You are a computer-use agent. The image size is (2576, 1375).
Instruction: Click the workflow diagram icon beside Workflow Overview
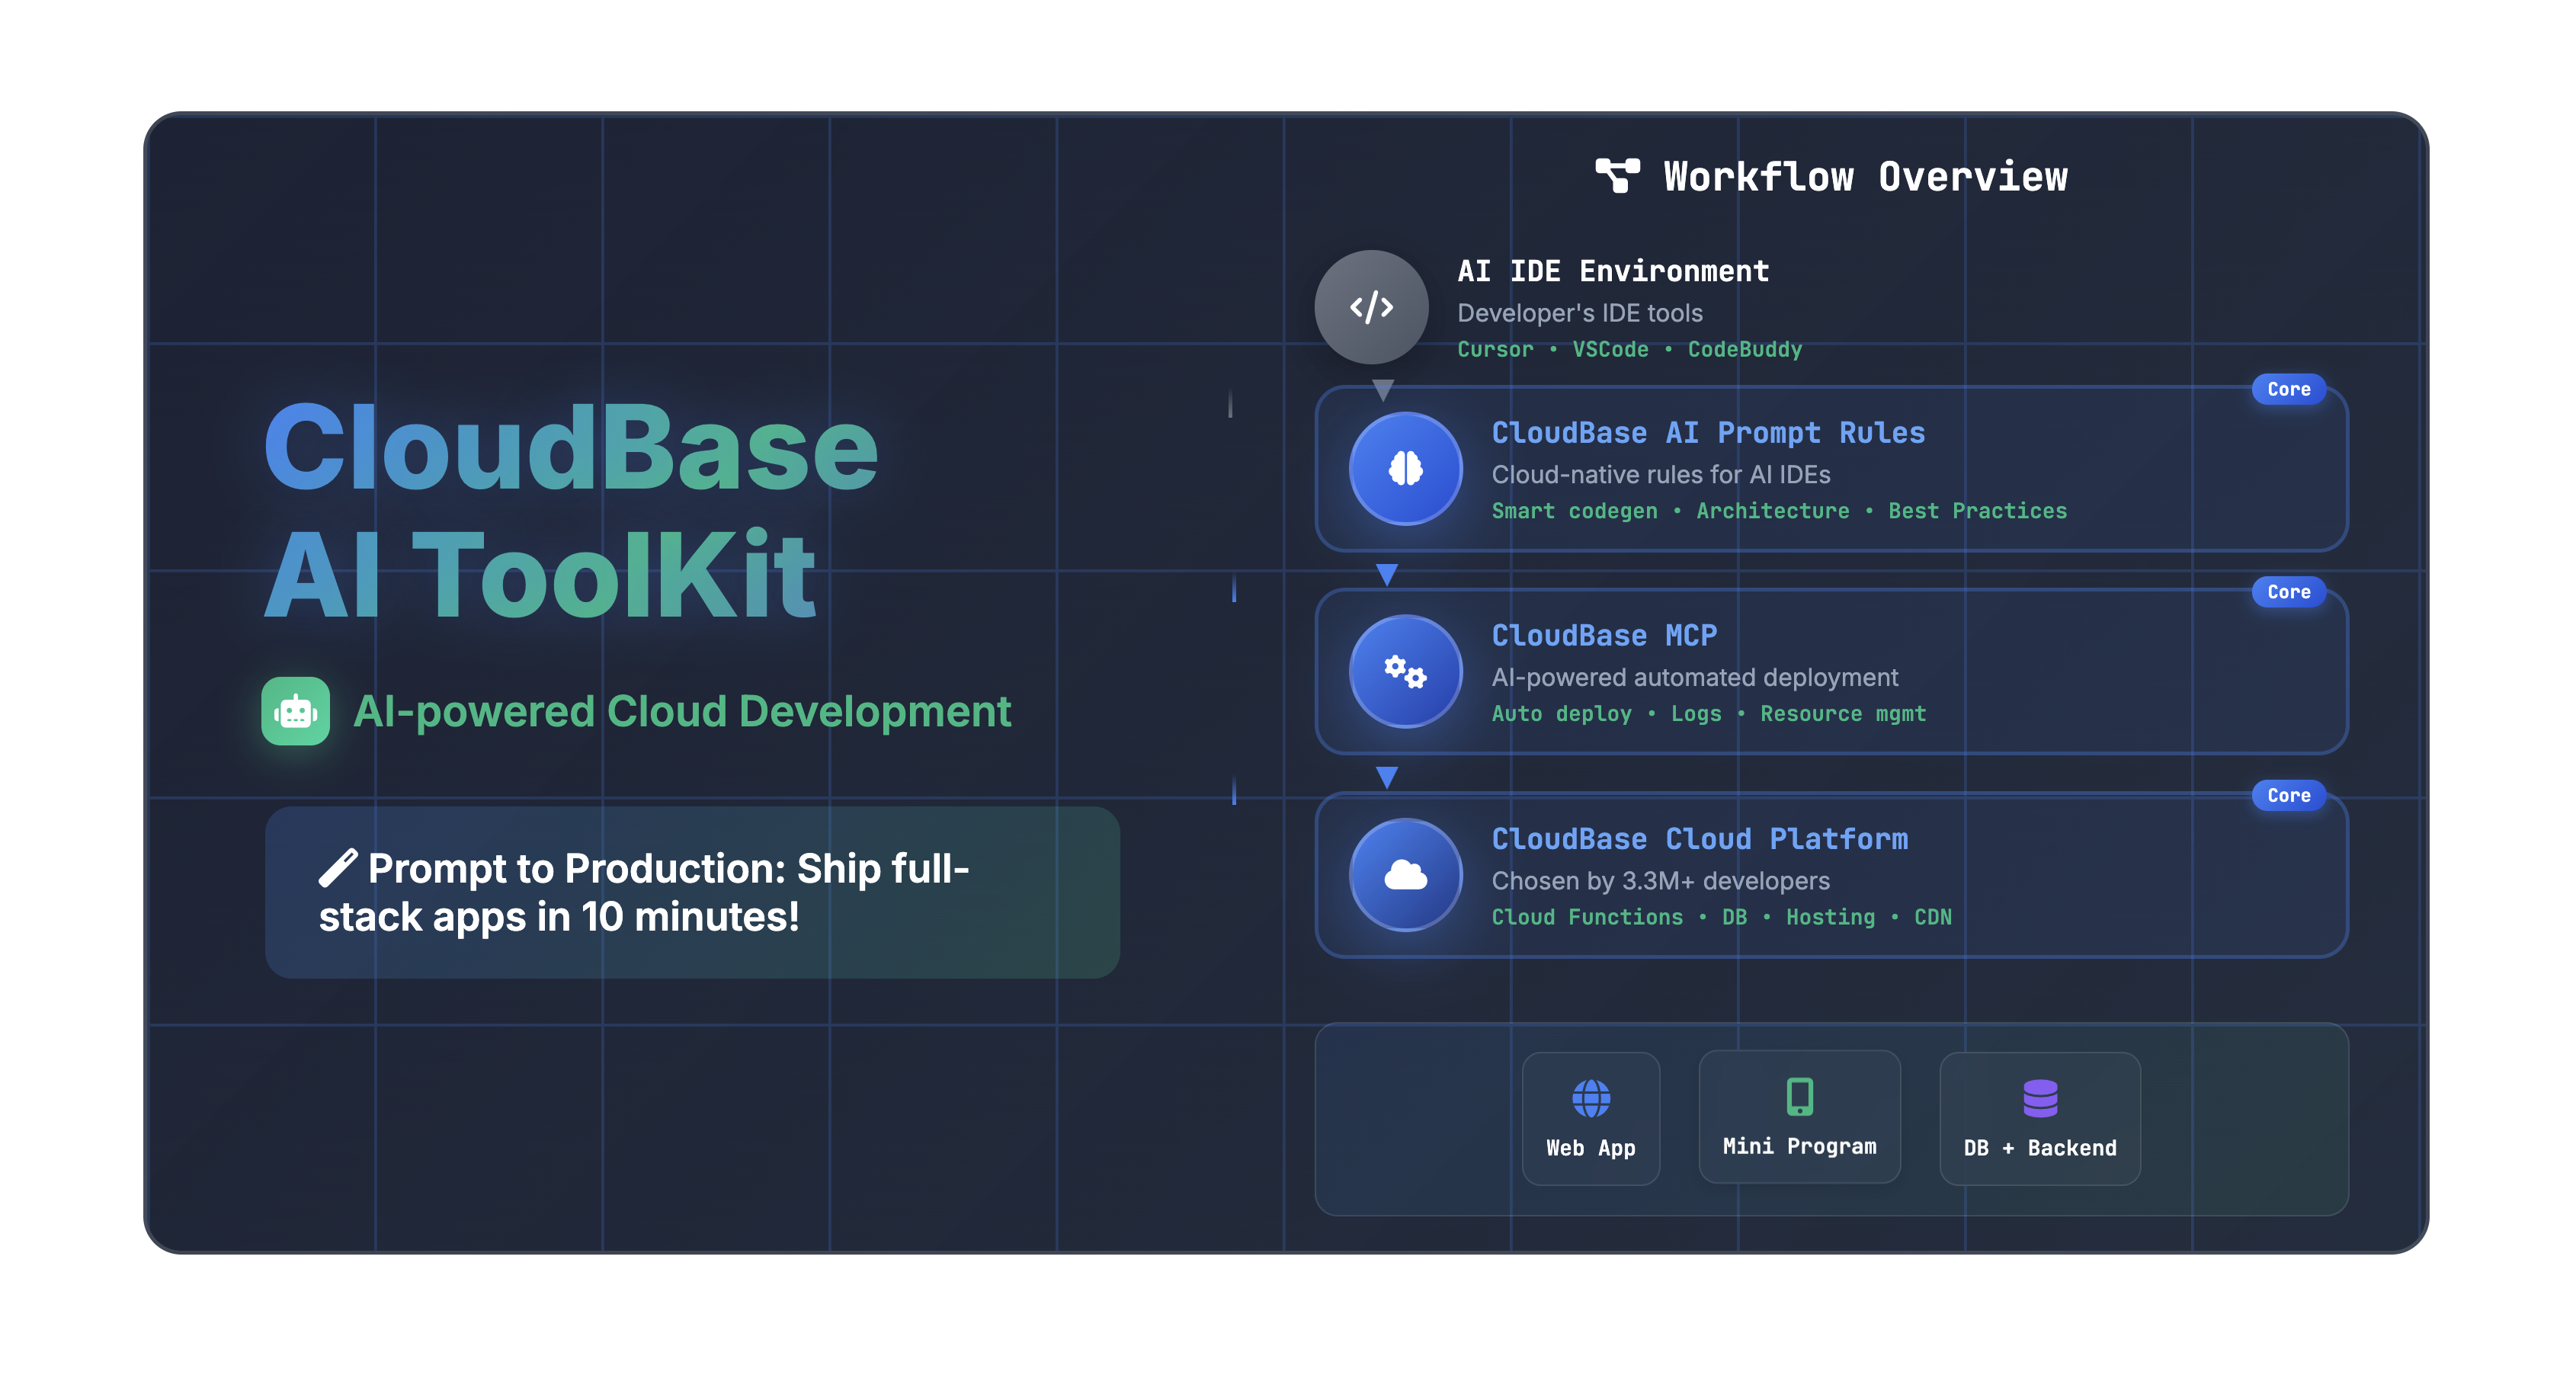click(1617, 176)
